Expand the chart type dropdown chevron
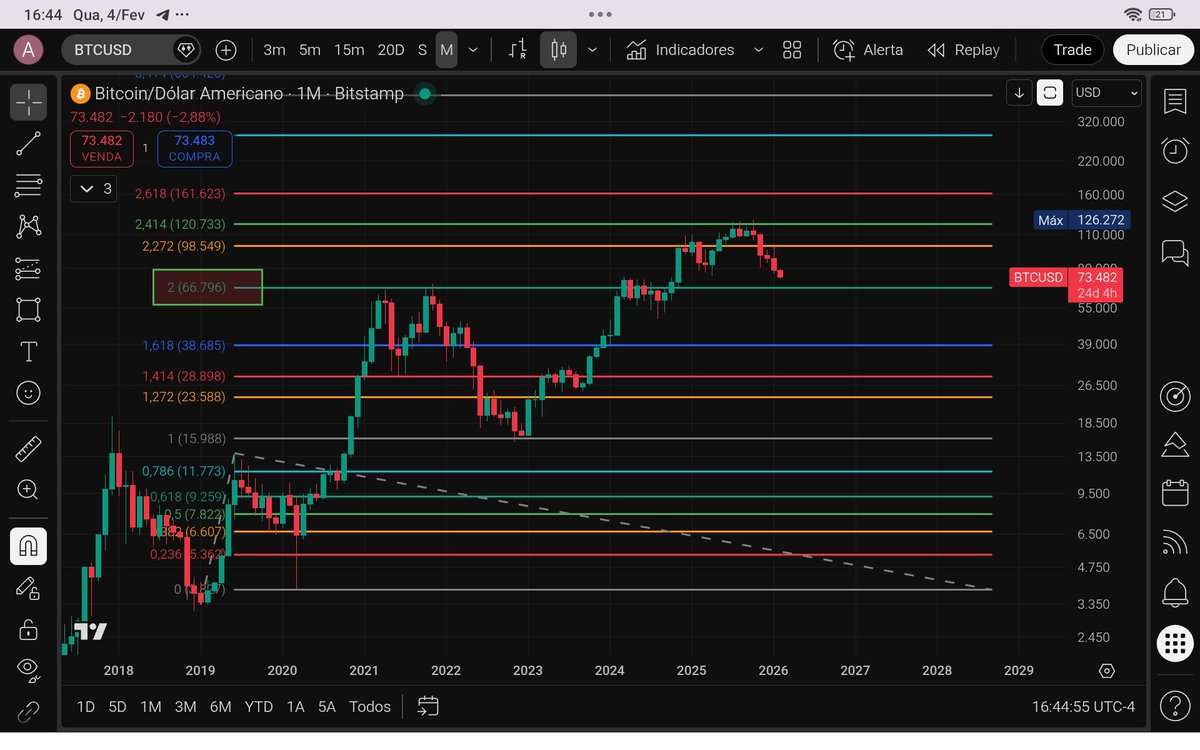Viewport: 1200px width, 750px height. tap(592, 50)
